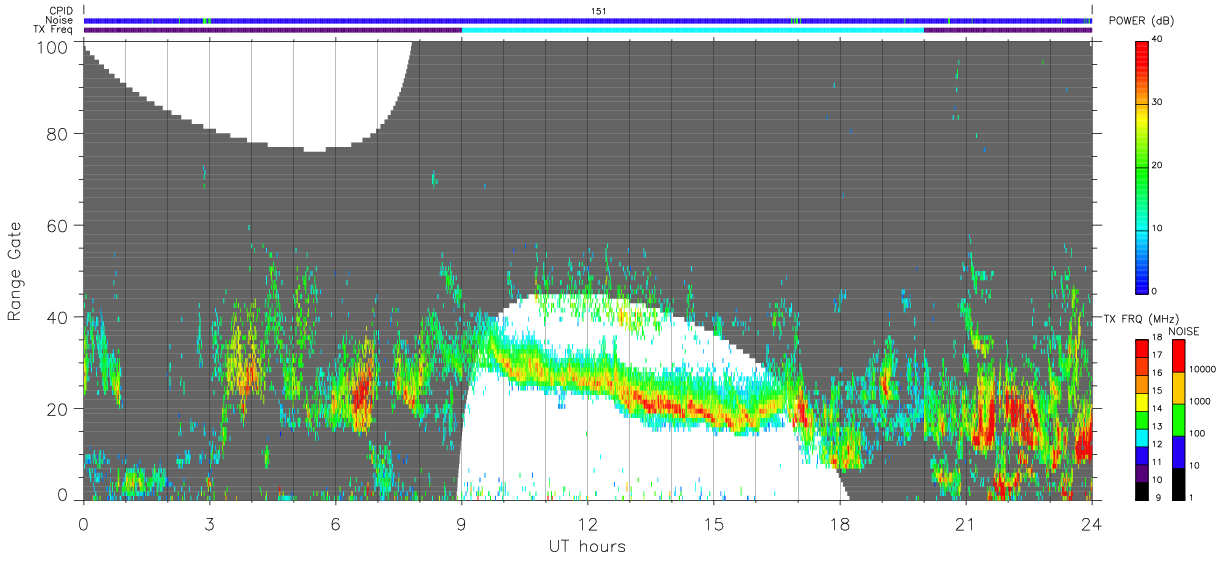Click the blue Noise strip above the plot
This screenshot has width=1228, height=567.
pos(587,20)
